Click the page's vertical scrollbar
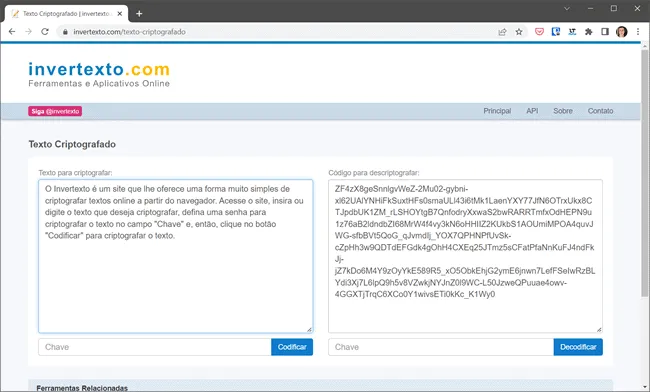Viewport: 650px width, 392px height. click(x=645, y=174)
